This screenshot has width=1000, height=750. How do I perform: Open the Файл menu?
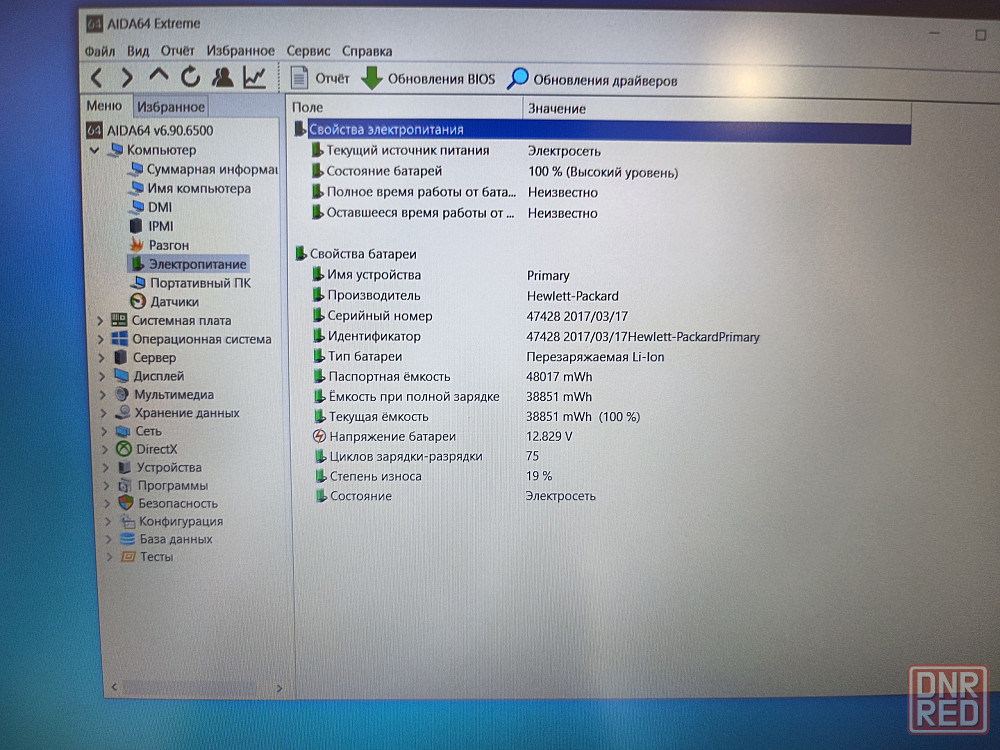click(x=100, y=51)
